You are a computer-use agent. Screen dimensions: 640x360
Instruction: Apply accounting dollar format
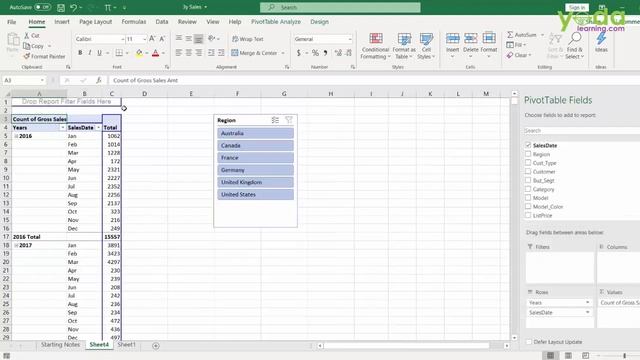click(299, 53)
